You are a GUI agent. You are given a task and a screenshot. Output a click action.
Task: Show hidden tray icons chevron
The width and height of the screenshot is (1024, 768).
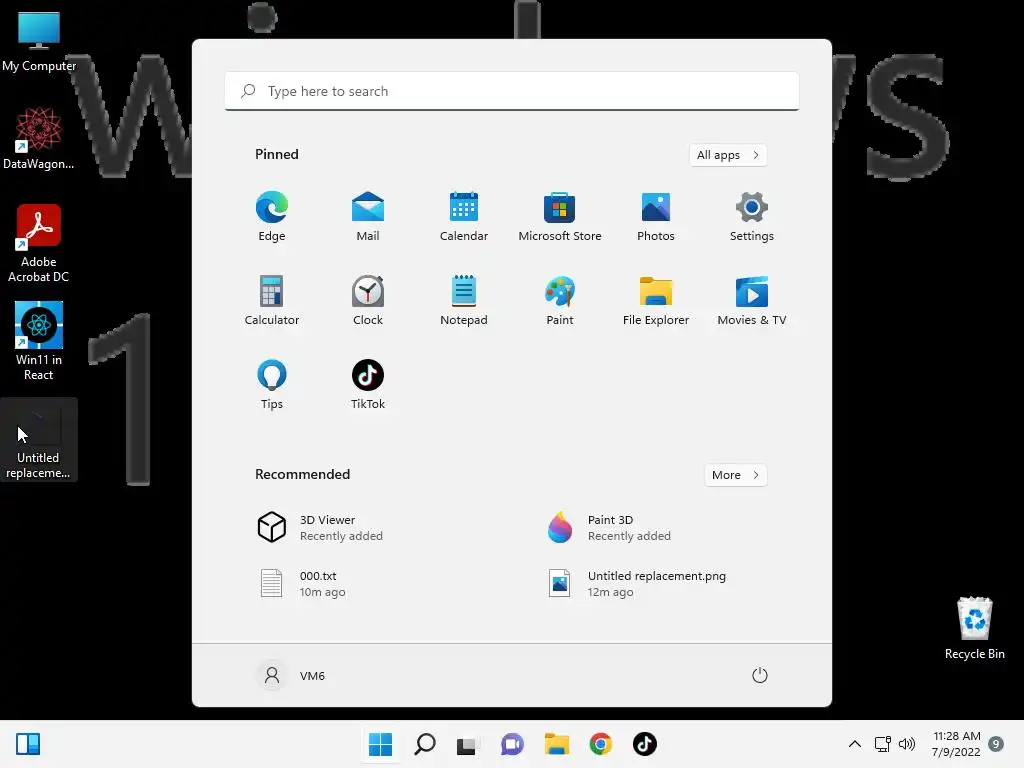pyautogui.click(x=854, y=744)
